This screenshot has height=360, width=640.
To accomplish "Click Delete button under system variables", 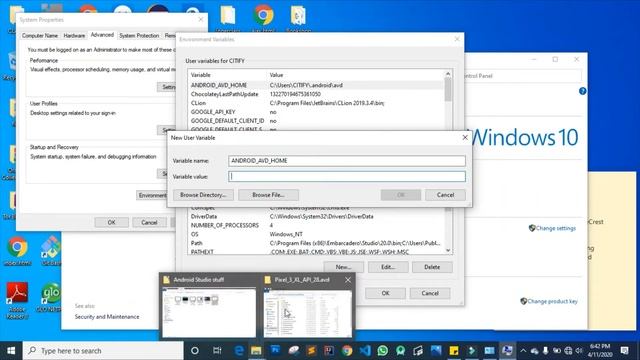I will pyautogui.click(x=432, y=267).
